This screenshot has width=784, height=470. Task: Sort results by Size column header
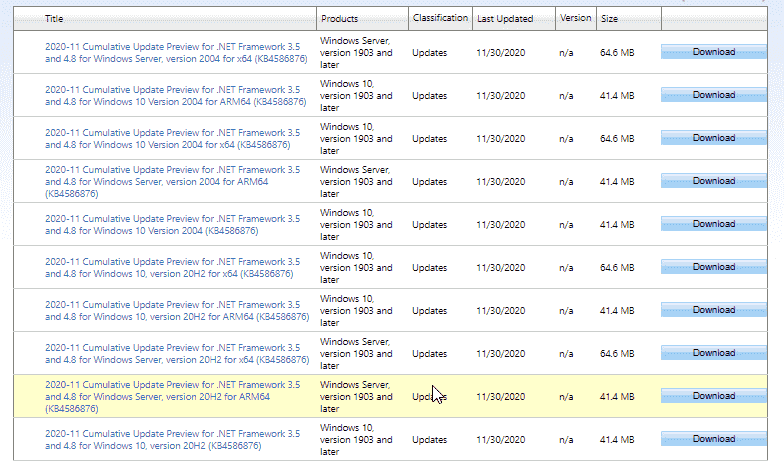click(609, 19)
